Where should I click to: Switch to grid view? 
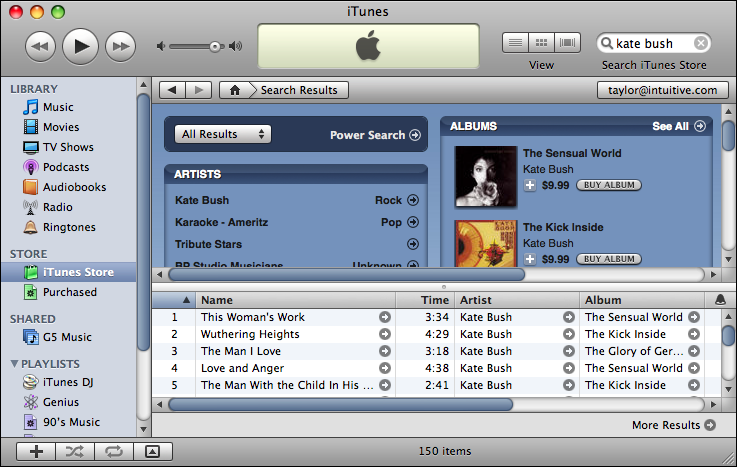541,43
